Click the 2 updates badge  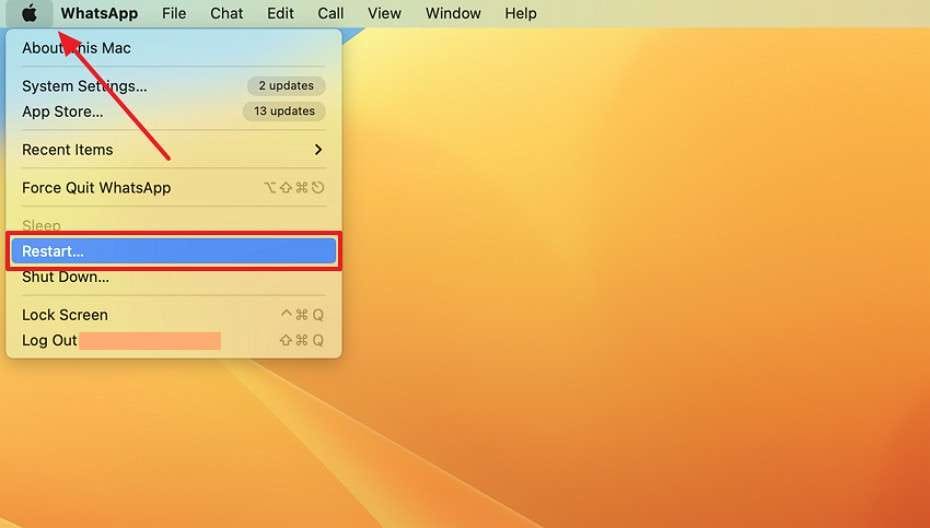(286, 85)
